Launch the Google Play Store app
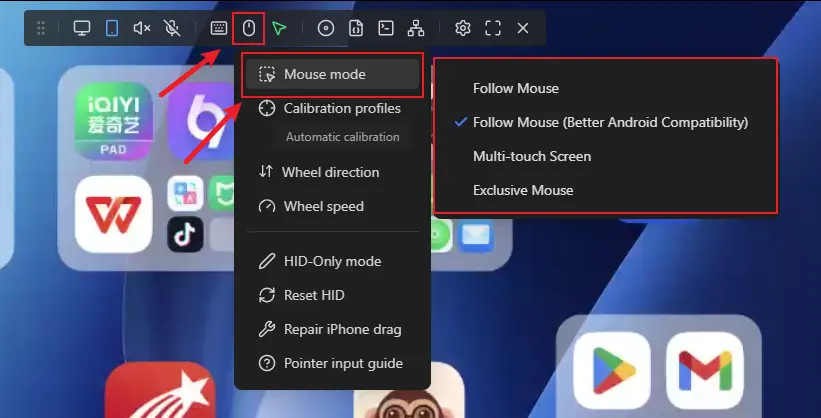821x418 pixels. pos(612,371)
